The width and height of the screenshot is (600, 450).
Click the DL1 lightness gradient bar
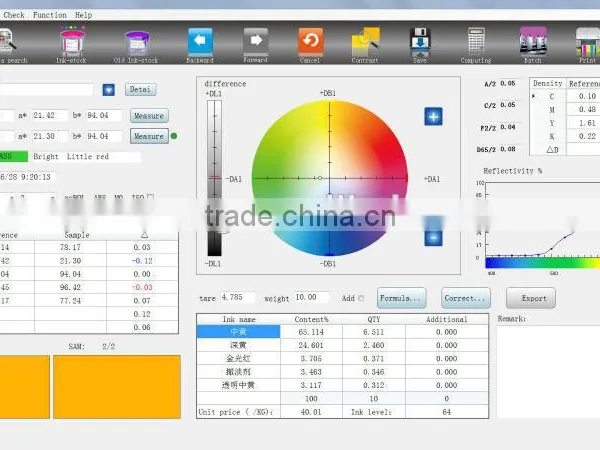pyautogui.click(x=214, y=178)
